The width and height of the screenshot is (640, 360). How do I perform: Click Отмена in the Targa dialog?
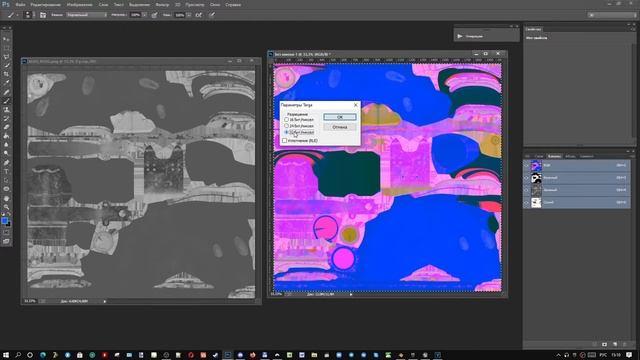pyautogui.click(x=340, y=127)
